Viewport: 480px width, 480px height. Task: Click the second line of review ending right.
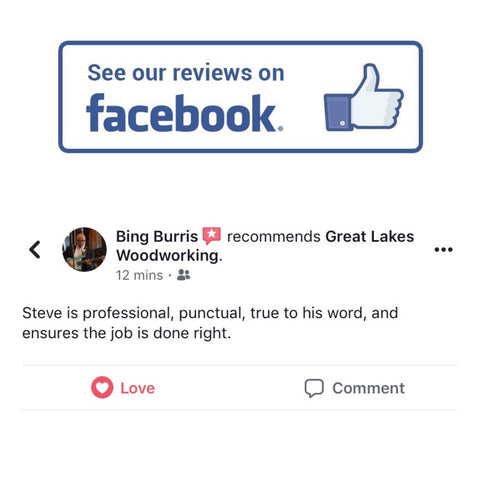[x=126, y=333]
